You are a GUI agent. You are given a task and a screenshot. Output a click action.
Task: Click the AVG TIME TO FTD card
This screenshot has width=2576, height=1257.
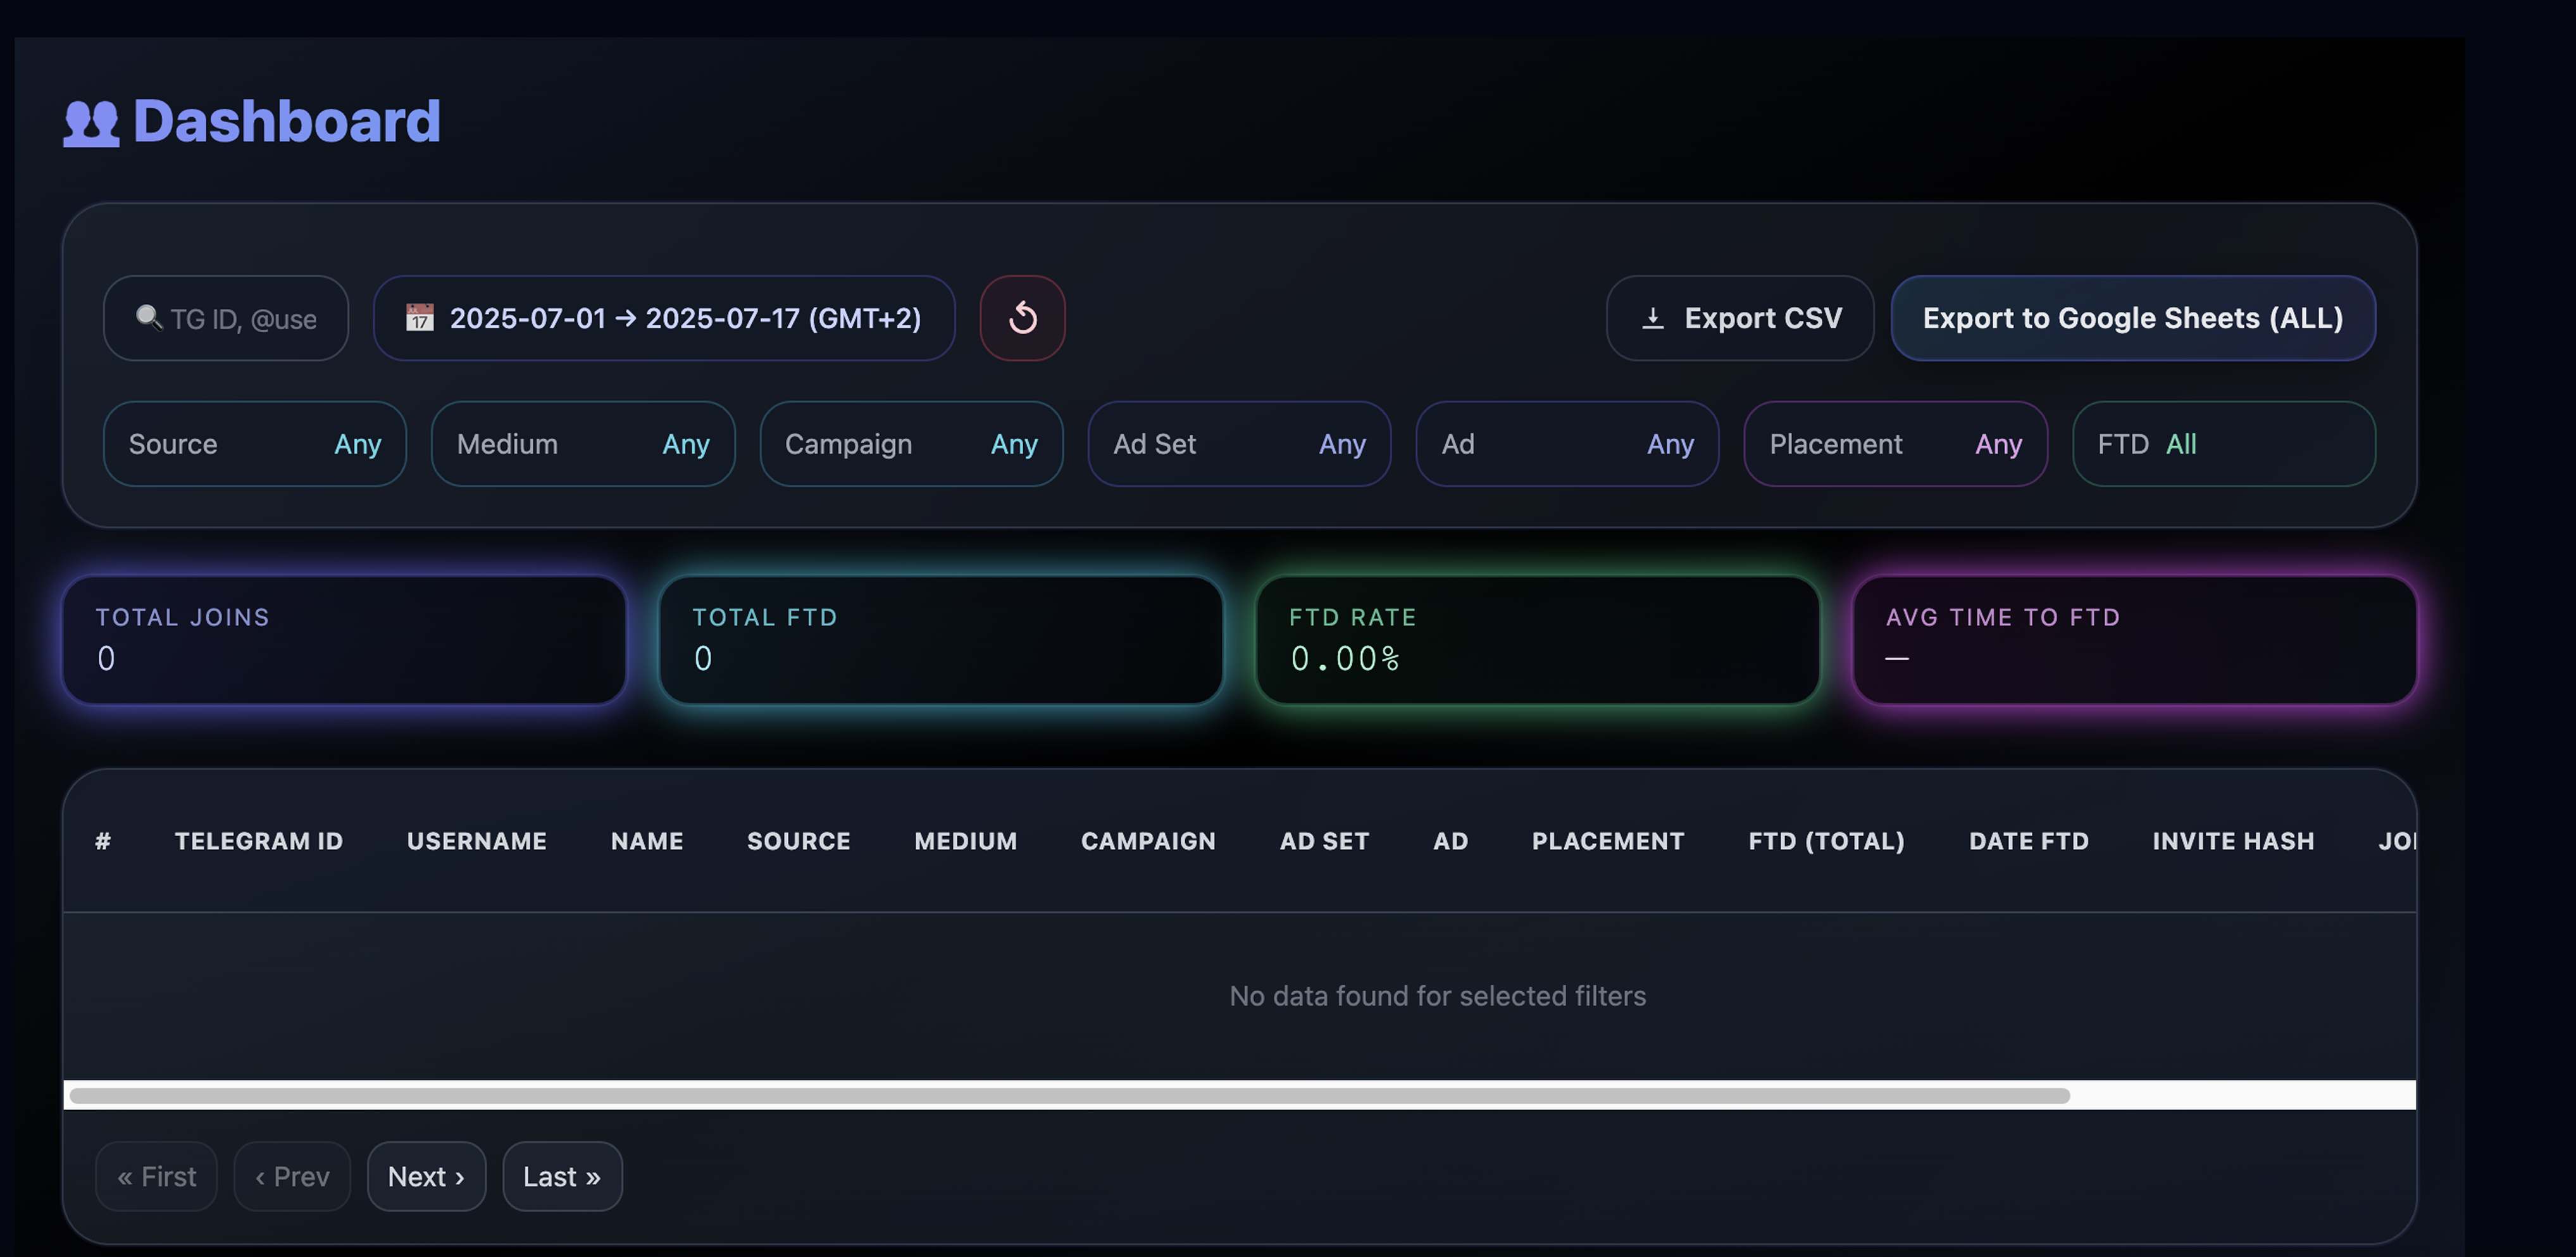coord(2134,640)
